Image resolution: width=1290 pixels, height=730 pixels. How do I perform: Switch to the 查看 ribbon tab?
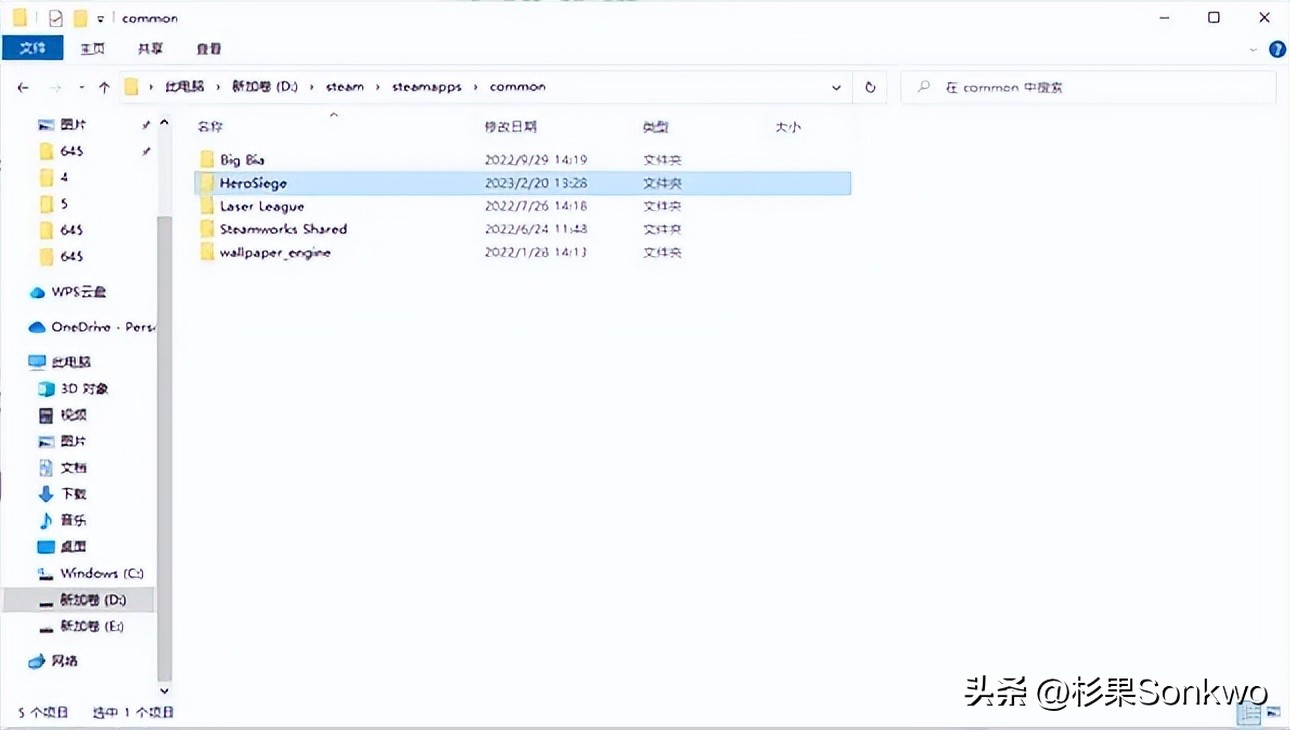coord(208,48)
